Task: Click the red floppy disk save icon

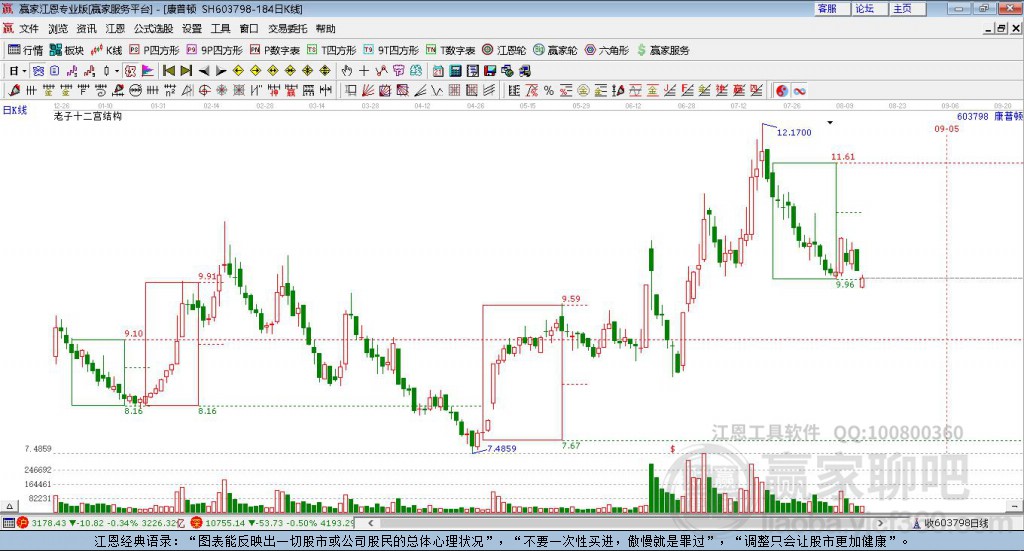Action: click(490, 71)
